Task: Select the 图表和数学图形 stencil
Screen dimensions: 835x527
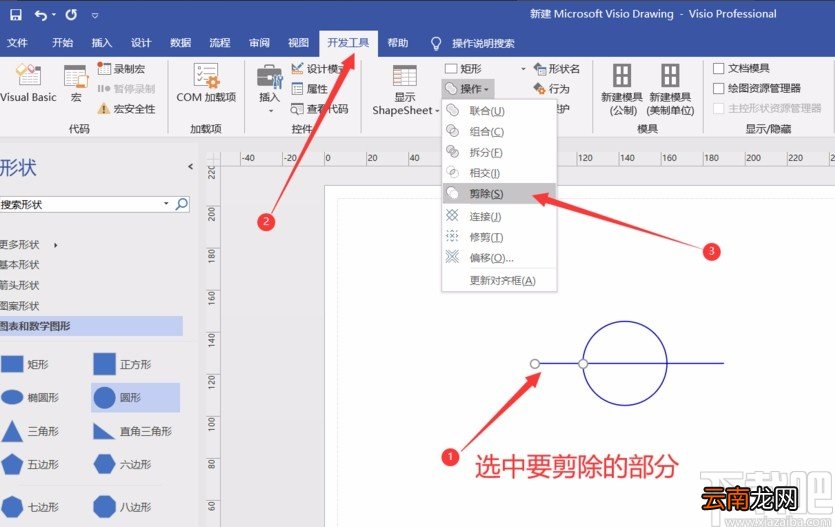Action: tap(91, 326)
